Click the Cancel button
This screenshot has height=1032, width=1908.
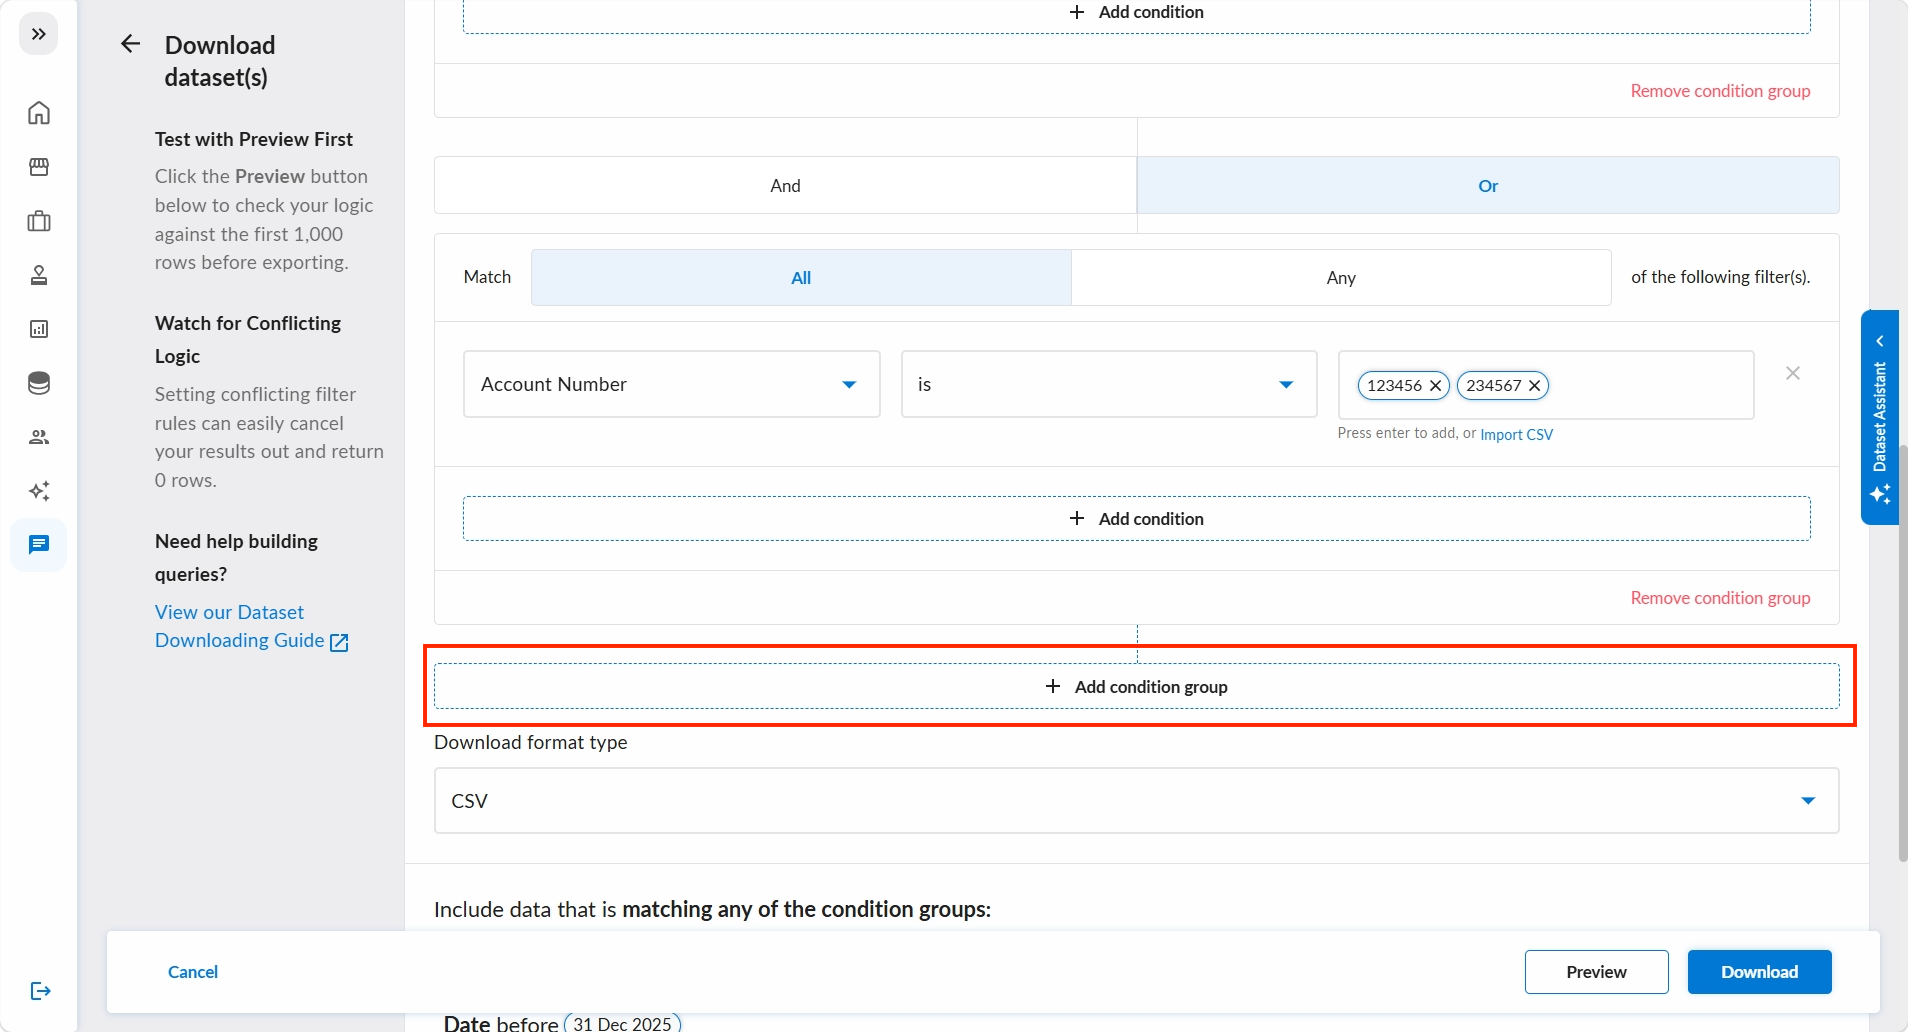(x=193, y=971)
